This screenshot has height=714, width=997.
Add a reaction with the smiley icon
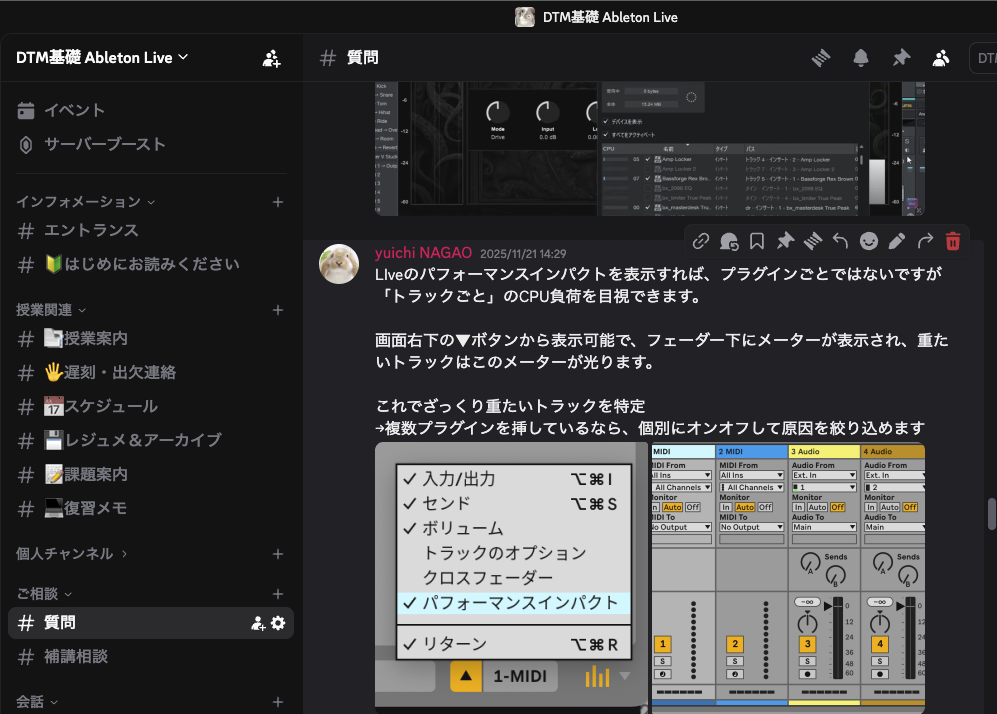coord(869,240)
